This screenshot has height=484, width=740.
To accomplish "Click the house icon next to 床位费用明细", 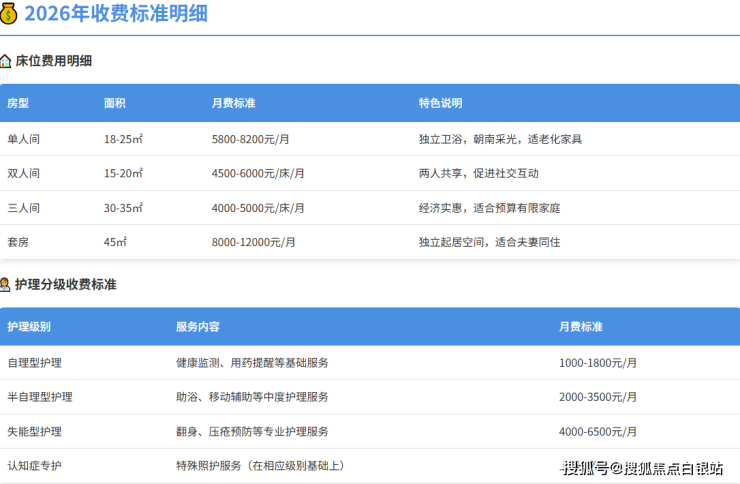I will point(6,61).
